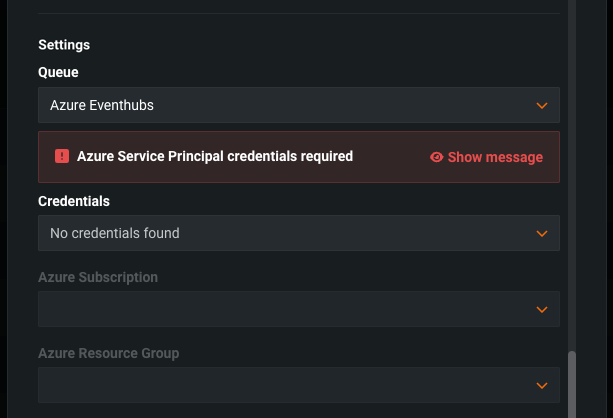This screenshot has height=418, width=613.
Task: Click the chevron arrow in Queue dropdown
Action: [542, 105]
